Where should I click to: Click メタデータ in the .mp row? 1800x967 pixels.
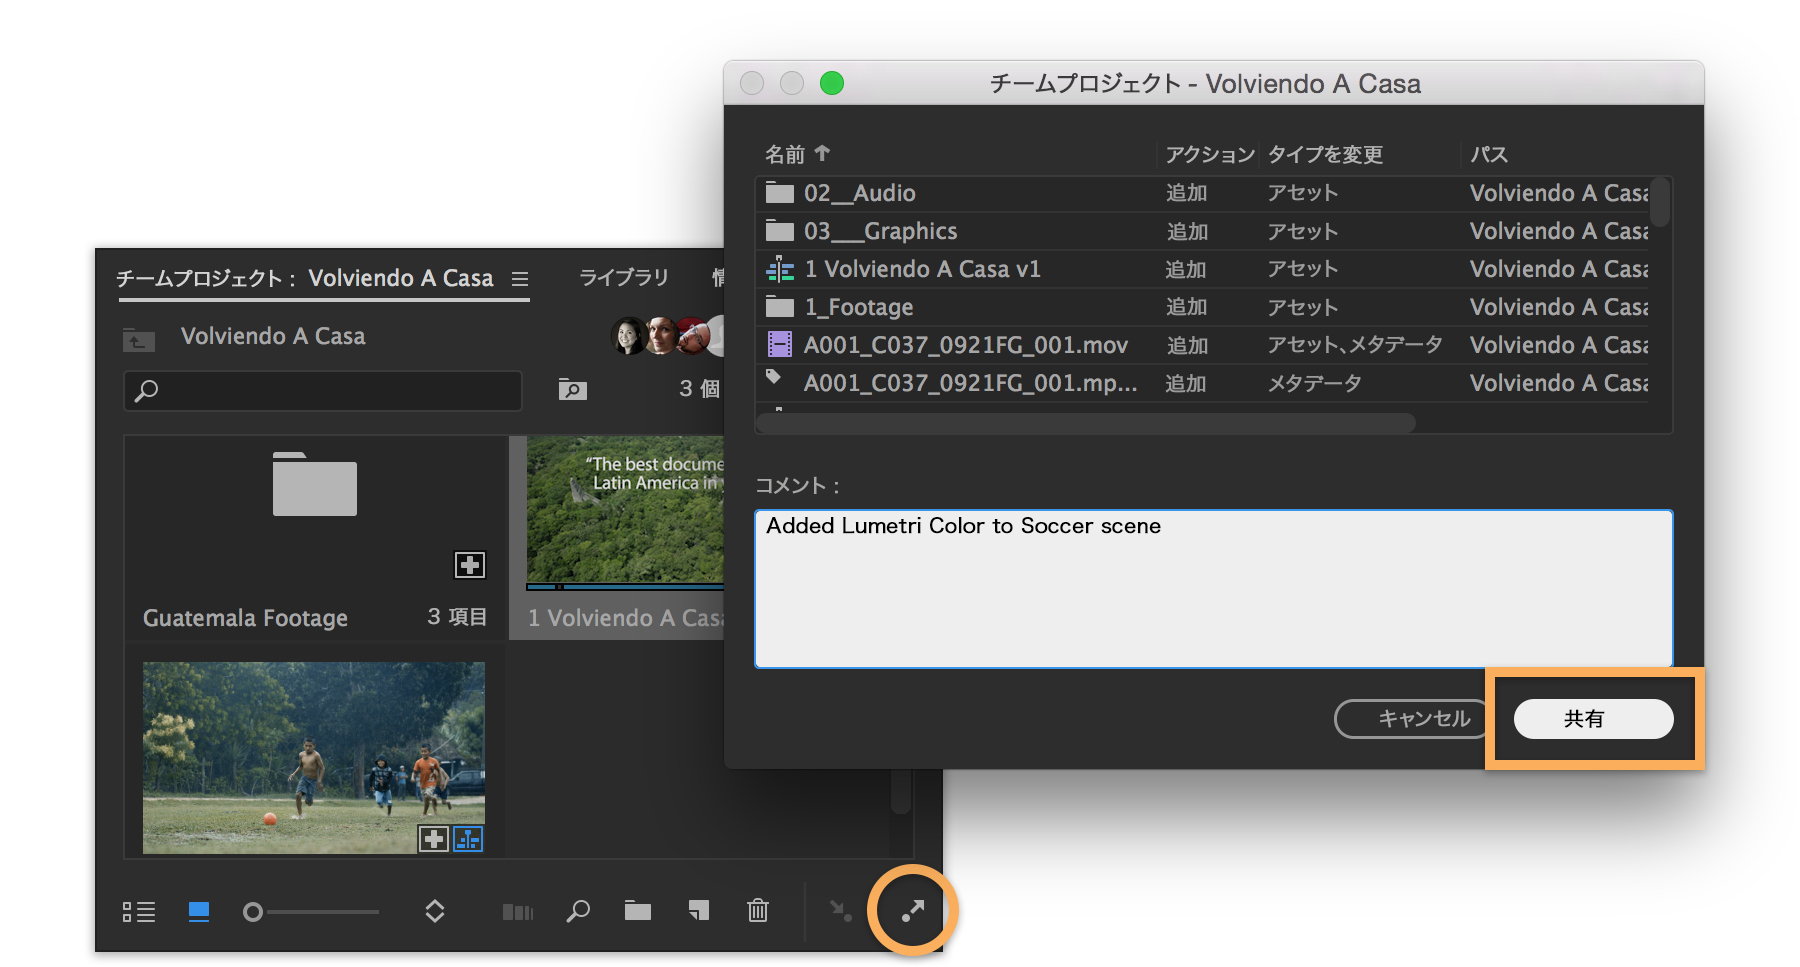pyautogui.click(x=1314, y=383)
